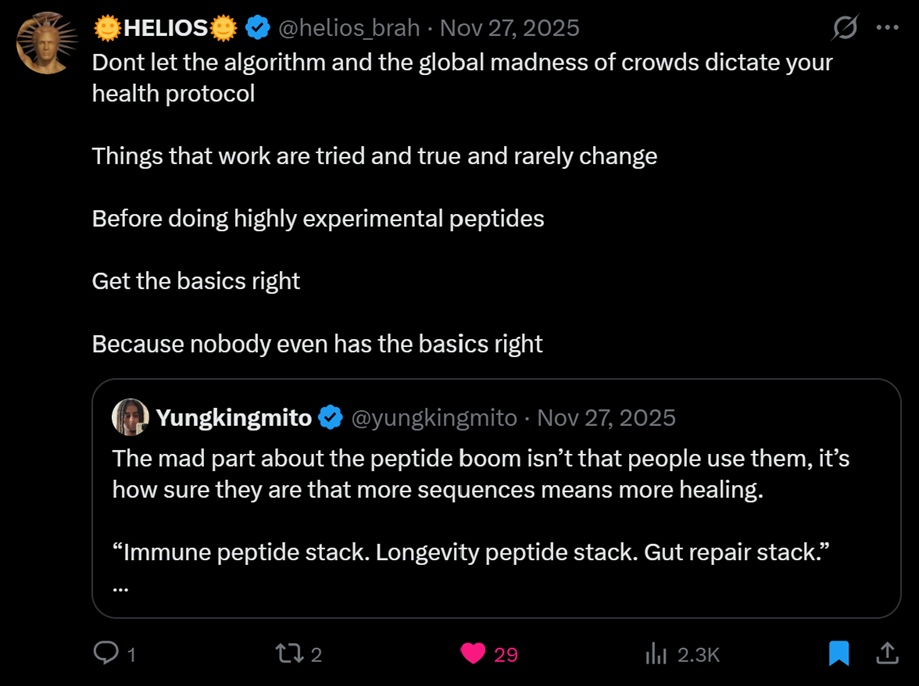Click the reply speech bubble icon
This screenshot has width=919, height=686.
[x=107, y=654]
